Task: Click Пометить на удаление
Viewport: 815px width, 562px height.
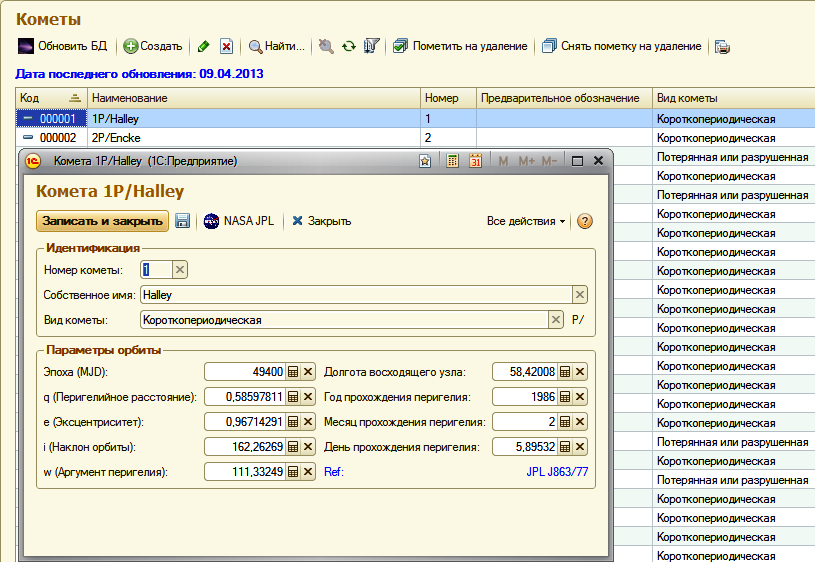Action: click(460, 46)
